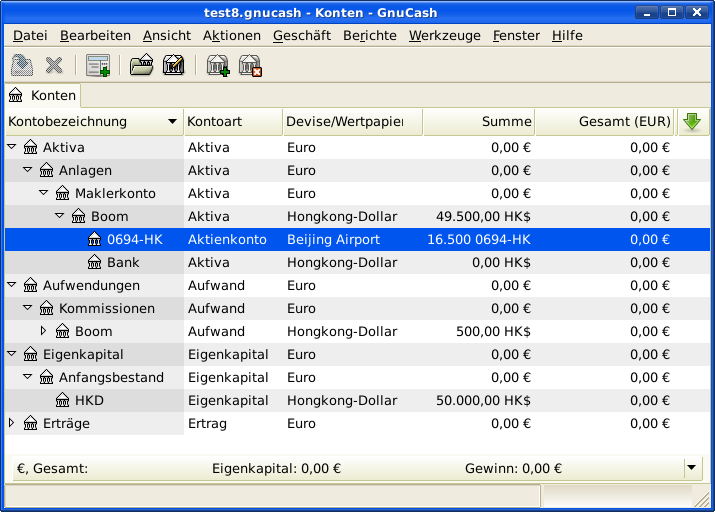
Task: Collapse the Aktiva account tree
Action: click(x=12, y=147)
